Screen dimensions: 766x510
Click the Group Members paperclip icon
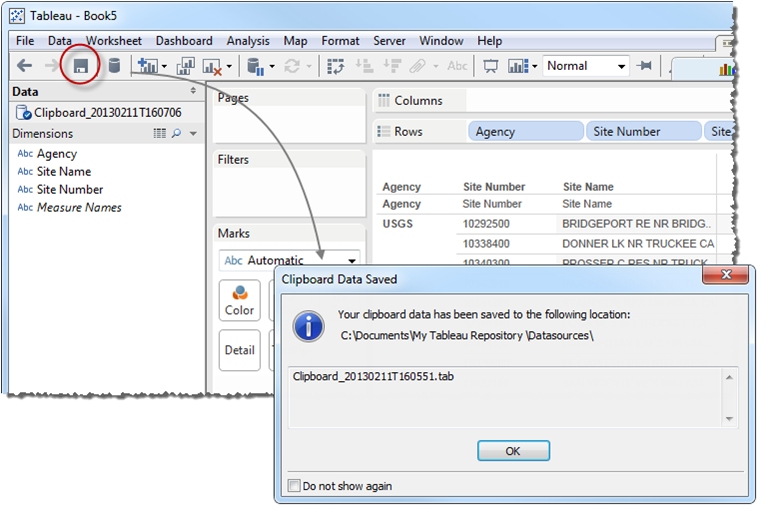pyautogui.click(x=418, y=66)
